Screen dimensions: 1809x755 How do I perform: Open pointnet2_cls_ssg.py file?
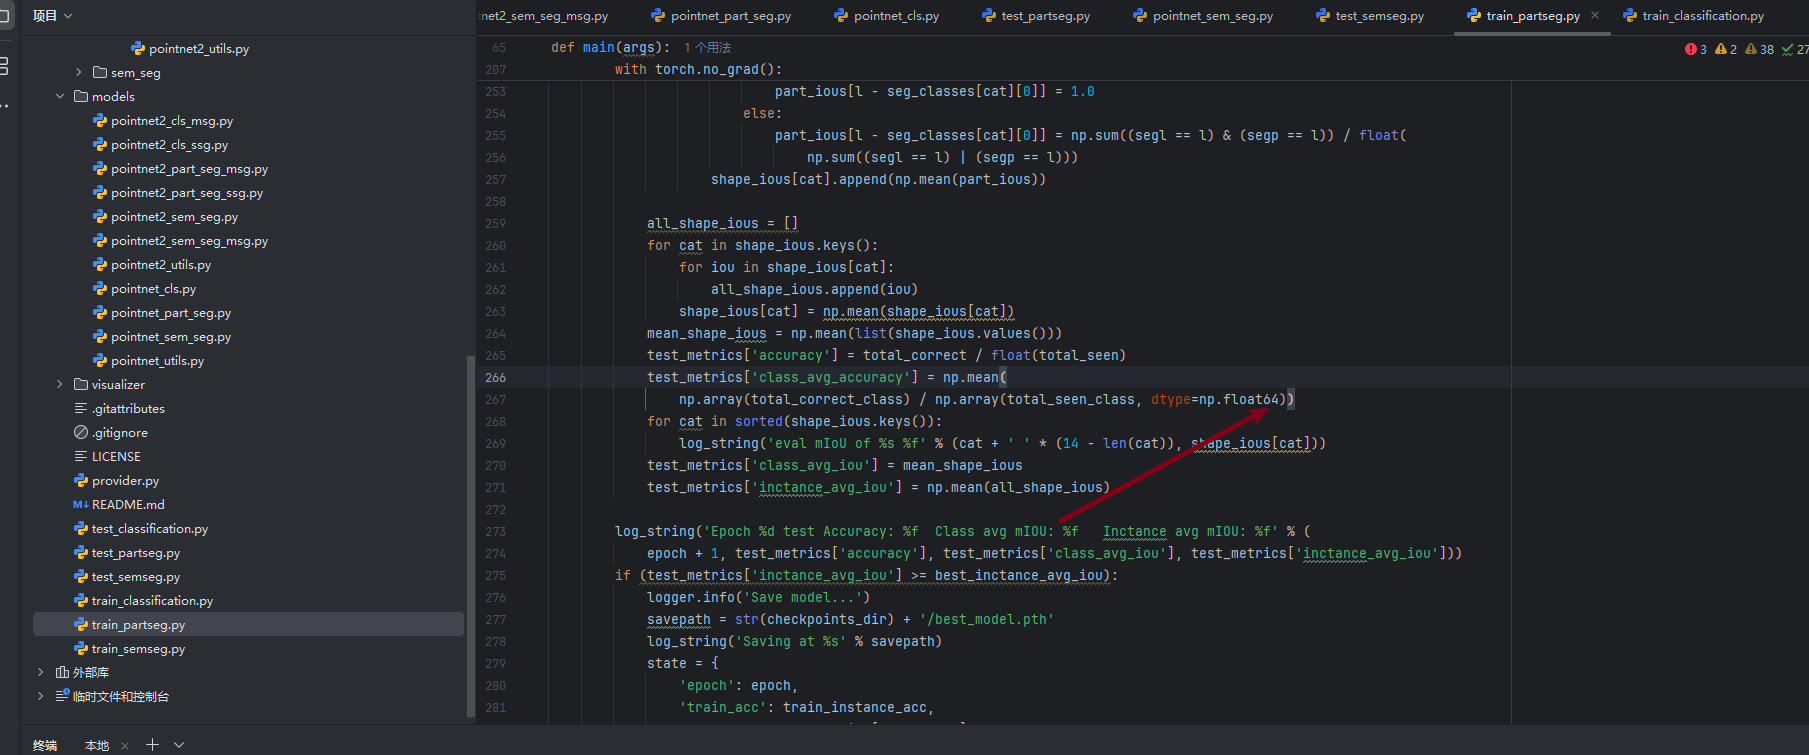tap(161, 145)
